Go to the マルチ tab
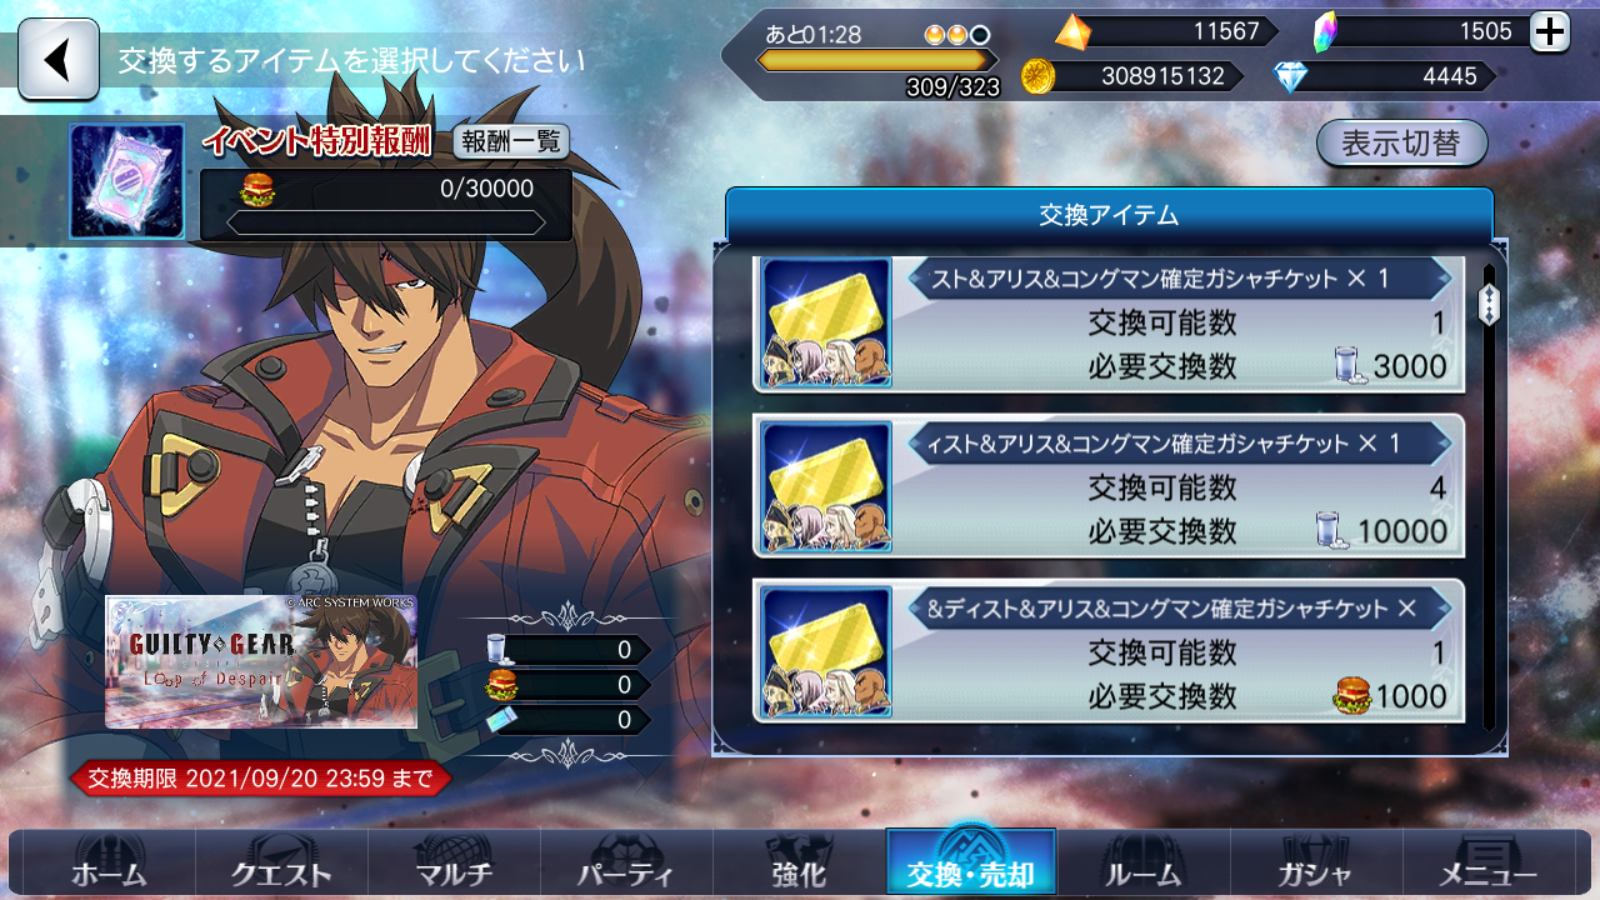This screenshot has width=1600, height=900. click(454, 863)
